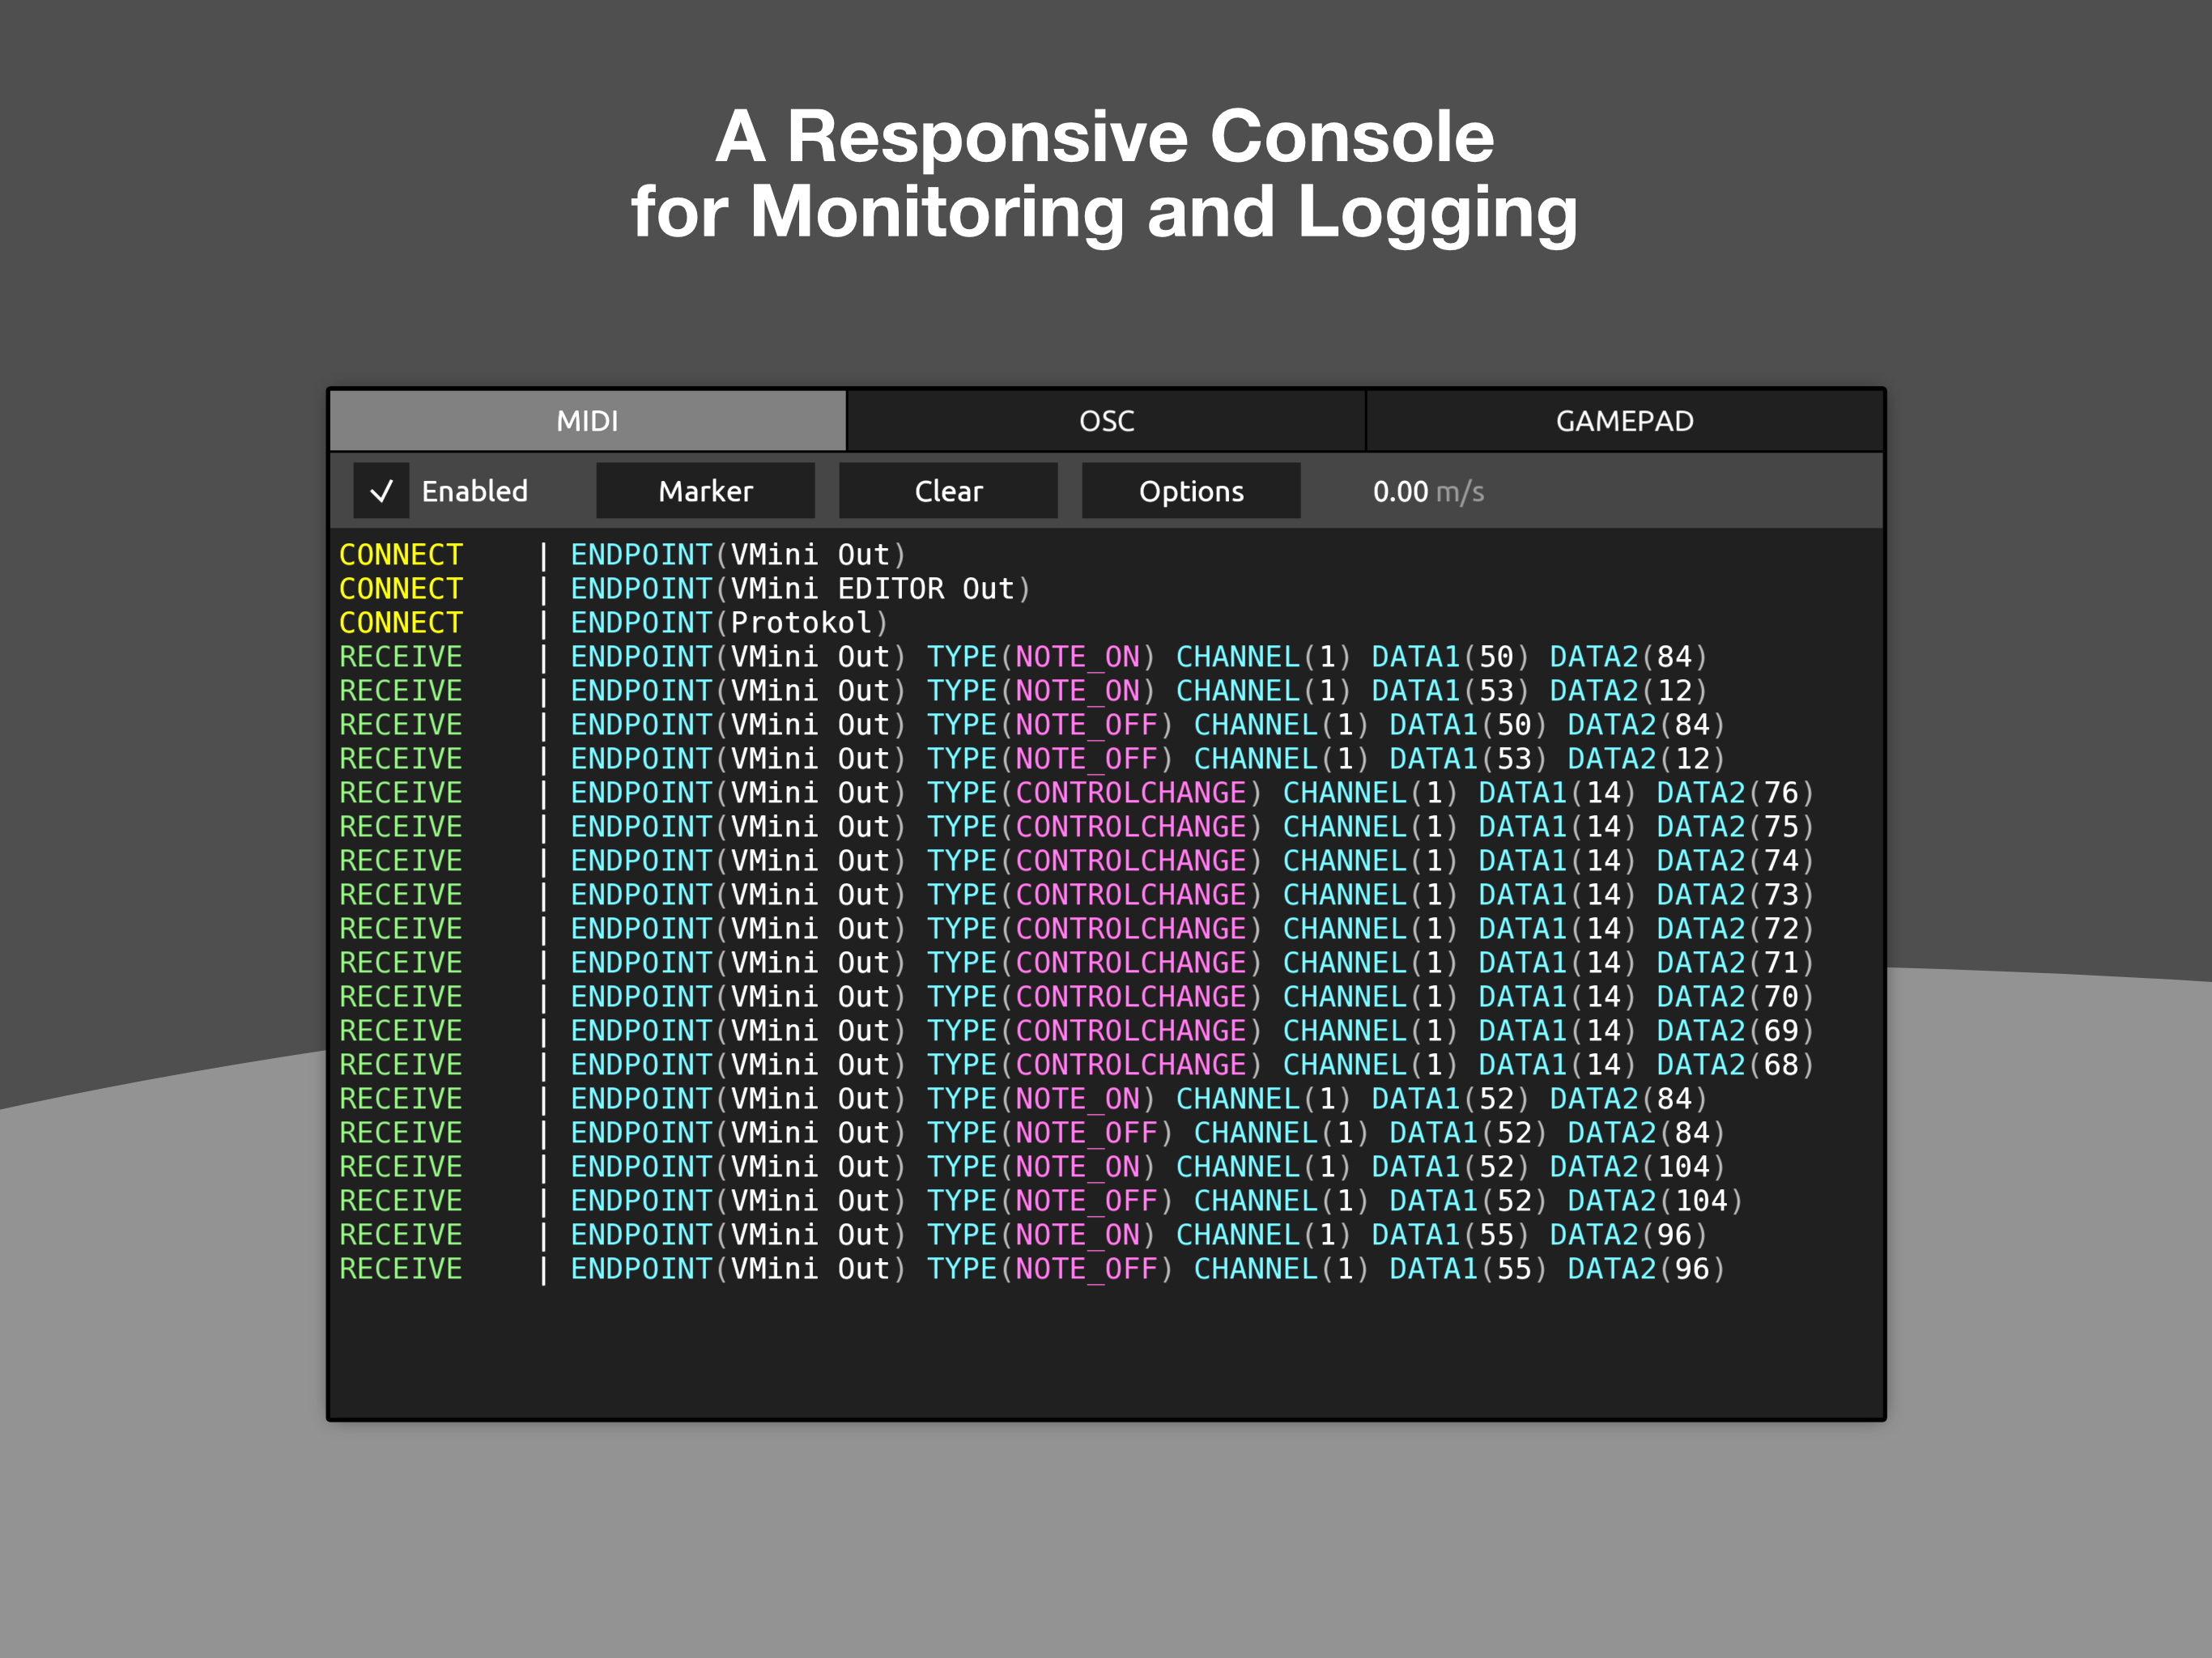Screen dimensions: 2212x1658
Task: Select the CONTROLCHANGE DATA2(69) line
Action: pos(1077,1031)
